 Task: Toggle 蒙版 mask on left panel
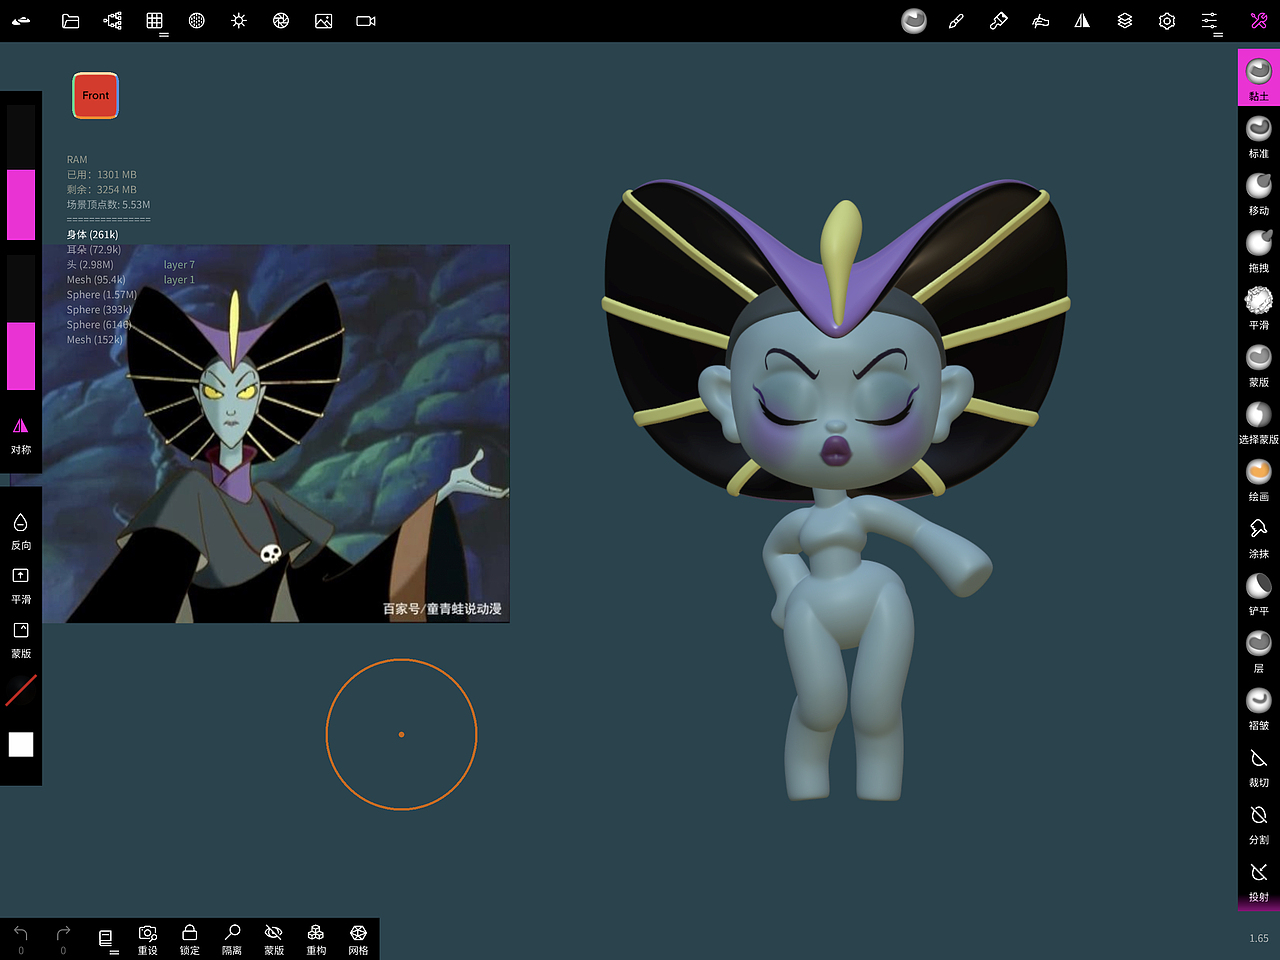pos(21,640)
